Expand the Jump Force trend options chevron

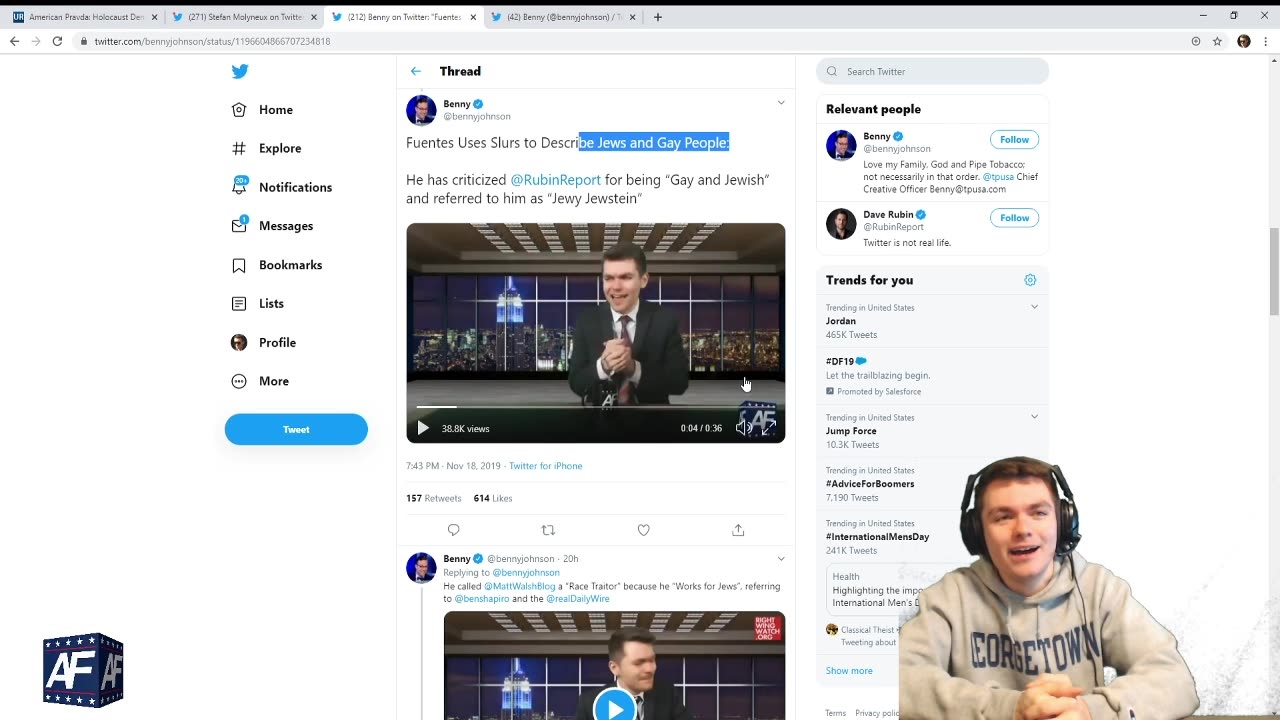coord(1034,417)
